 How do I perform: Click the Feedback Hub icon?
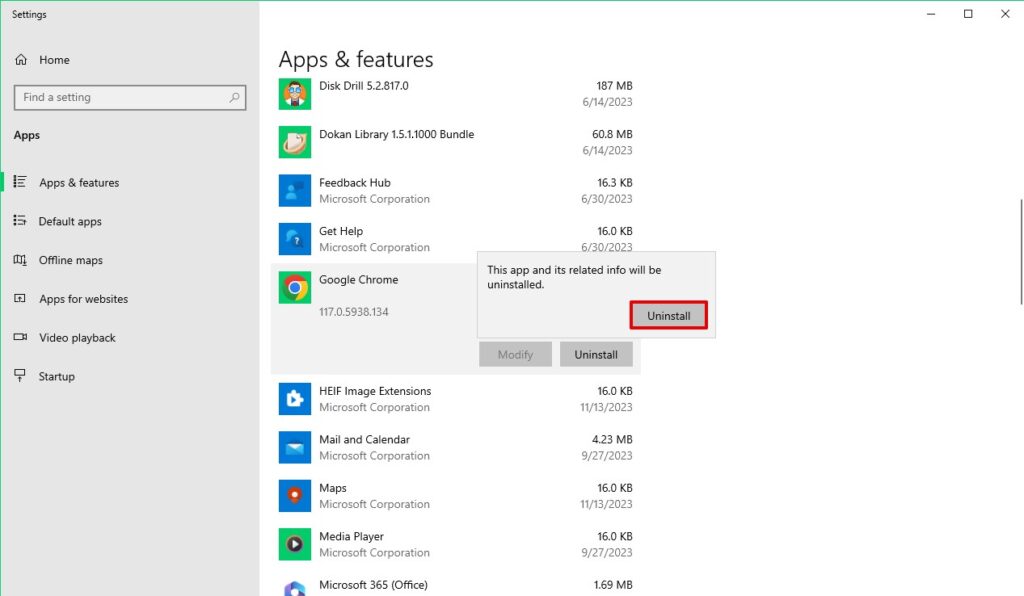[x=294, y=190]
